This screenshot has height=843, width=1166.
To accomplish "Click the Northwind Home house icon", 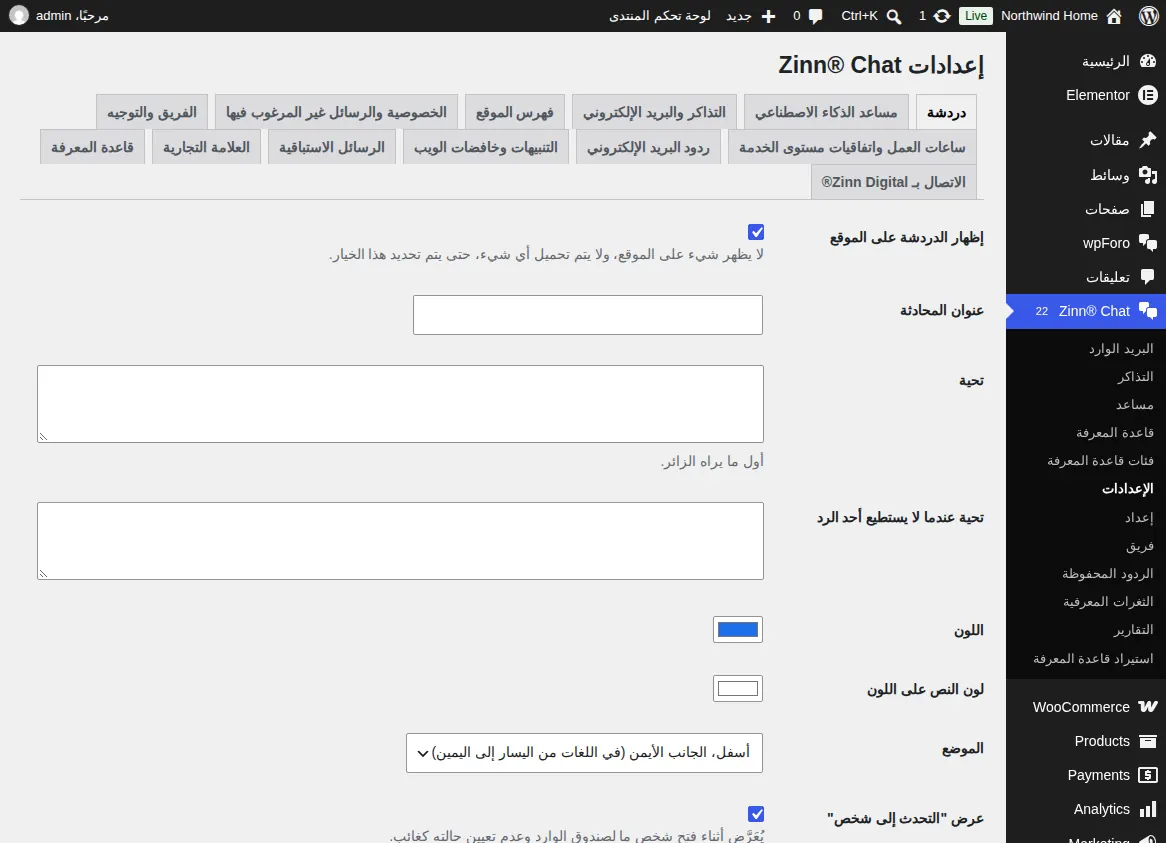I will (x=1114, y=16).
